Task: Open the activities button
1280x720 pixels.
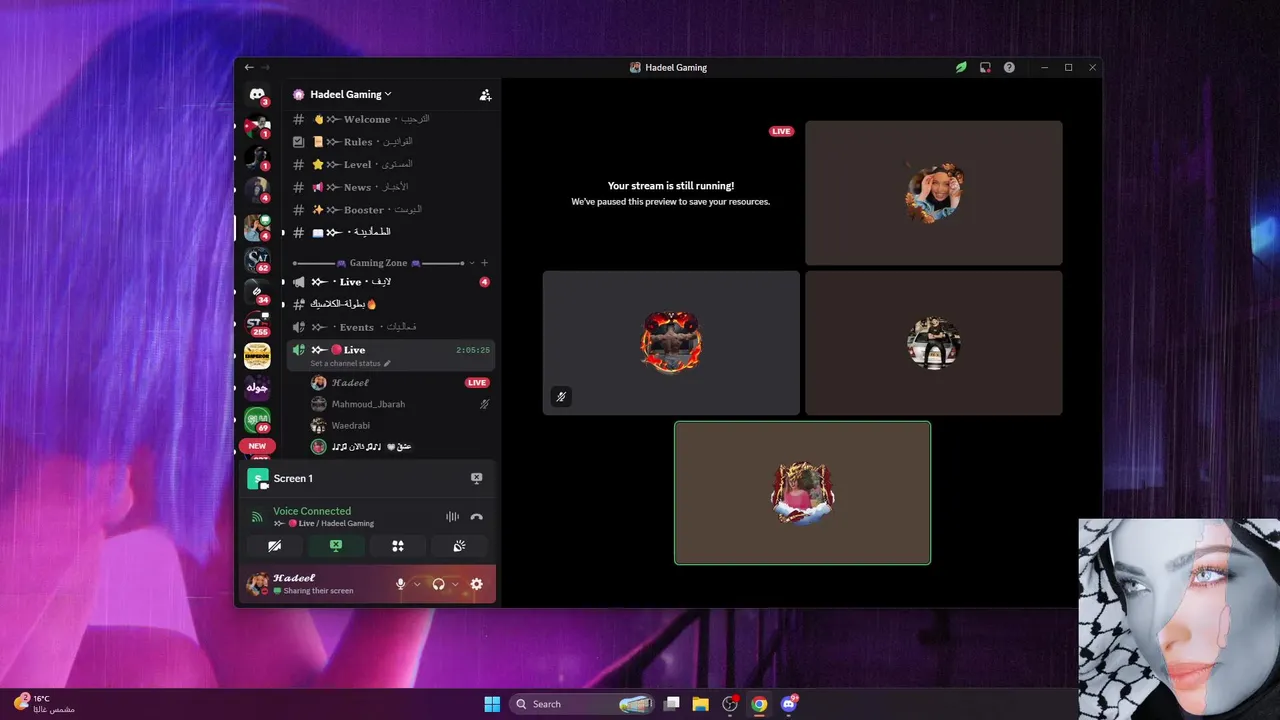Action: [397, 546]
